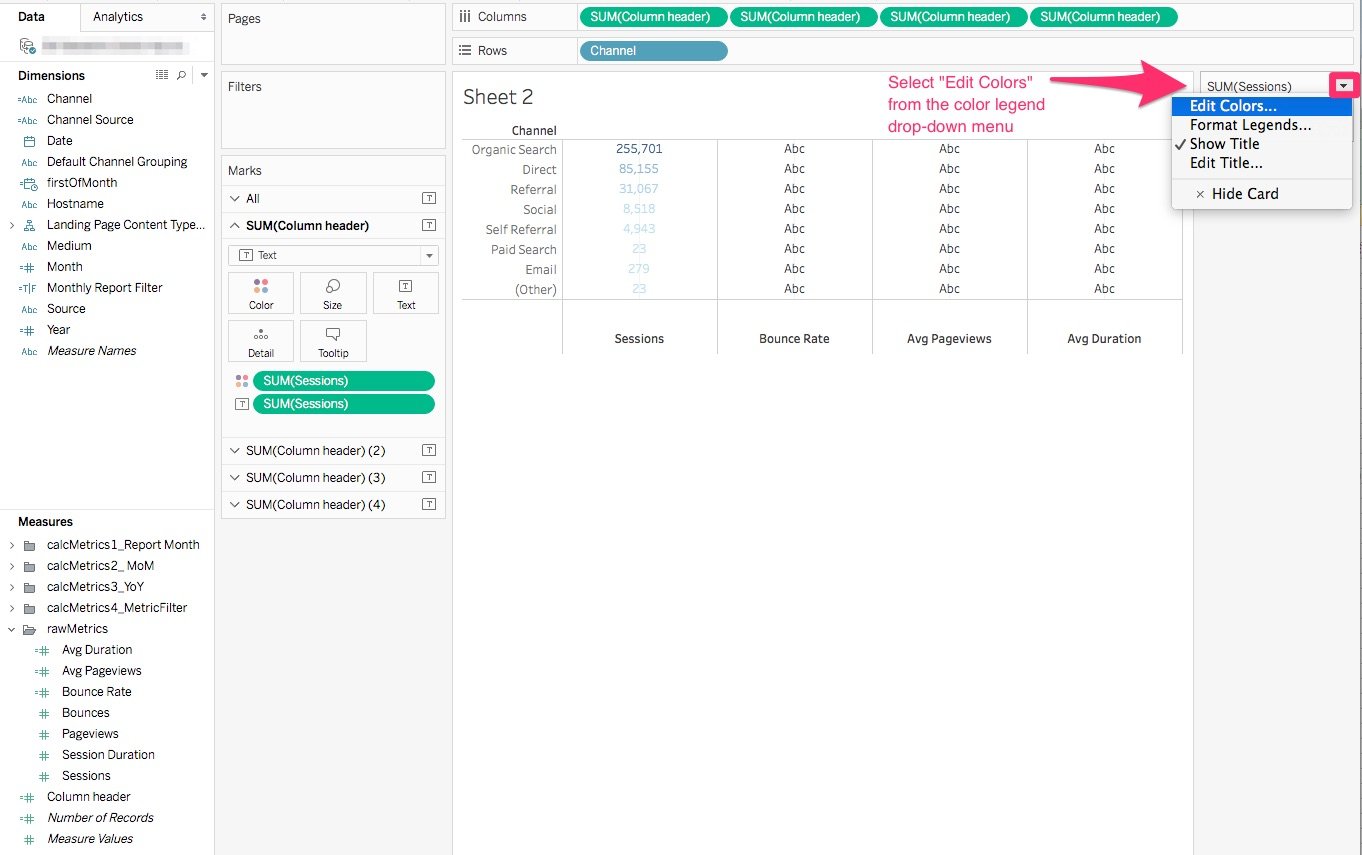Viewport: 1362px width, 855px height.
Task: Switch to the Analytics tab
Action: (x=117, y=17)
